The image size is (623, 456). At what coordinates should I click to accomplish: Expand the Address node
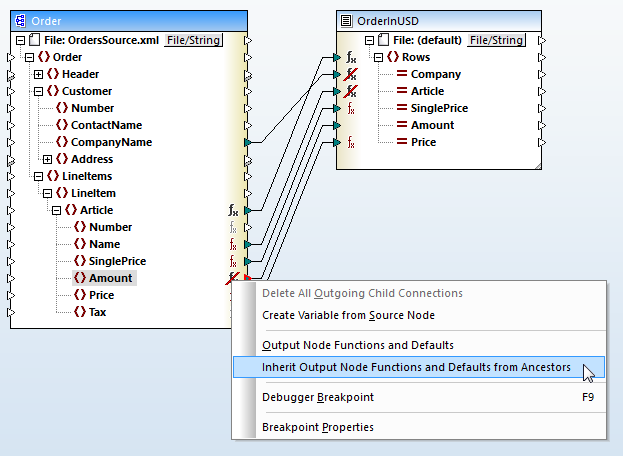coord(47,159)
